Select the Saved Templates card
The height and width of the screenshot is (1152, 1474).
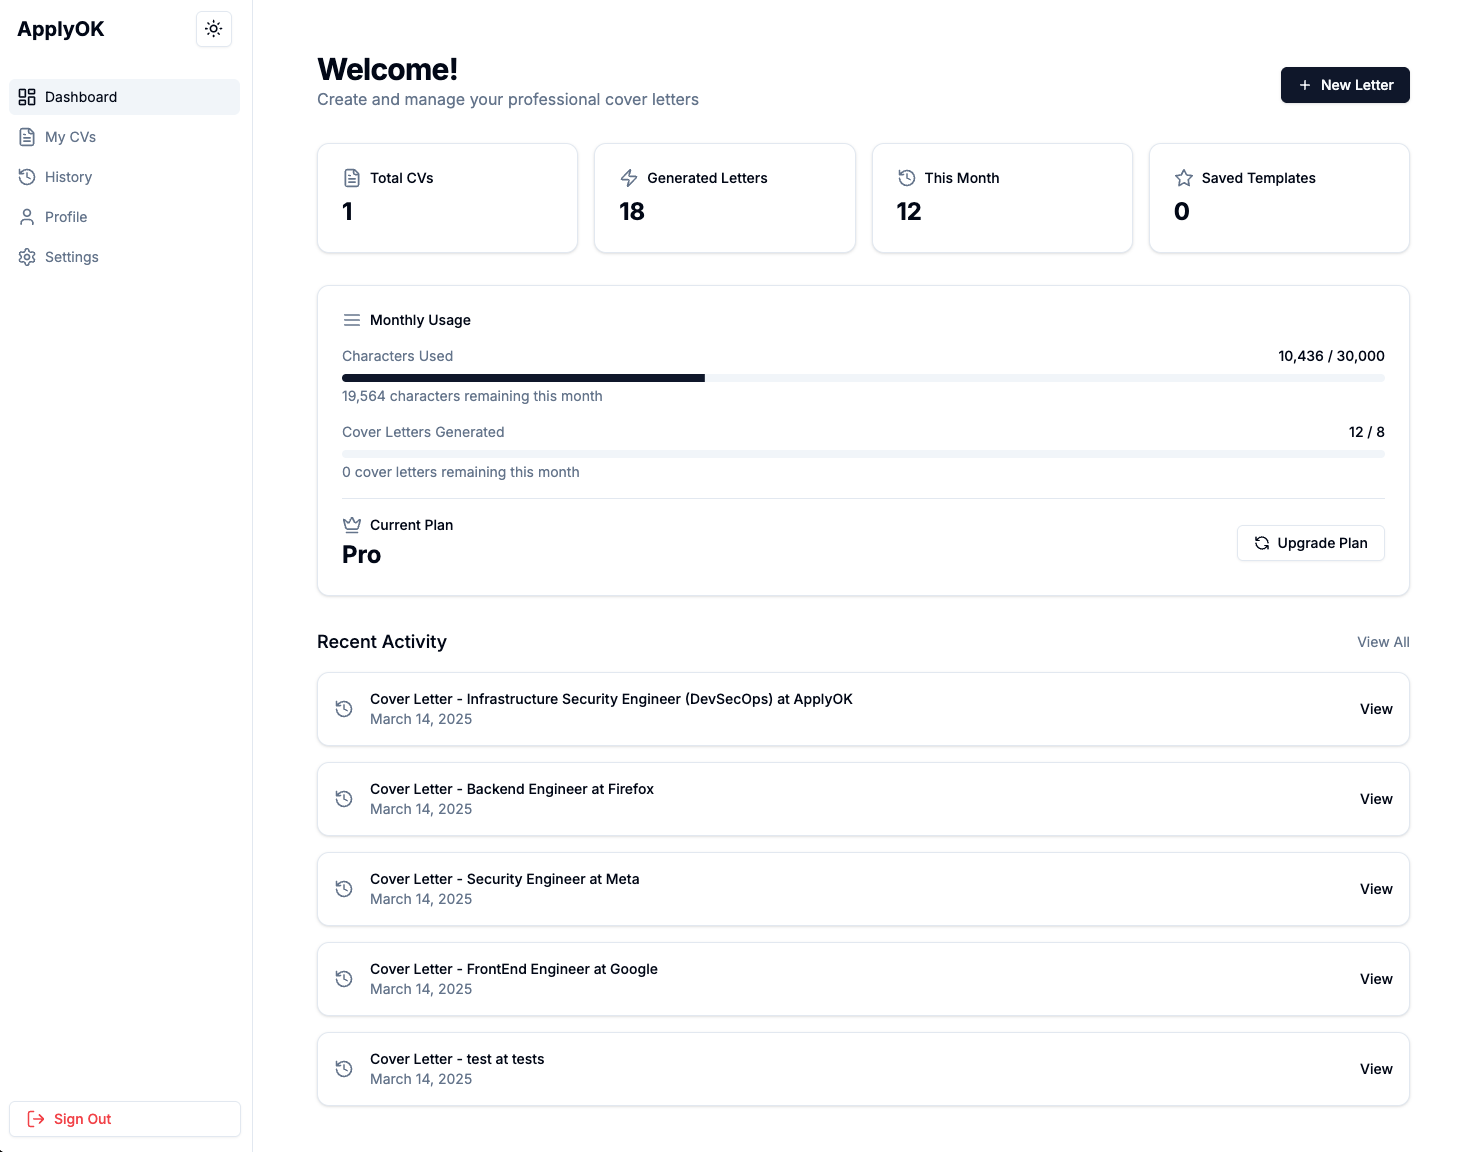pyautogui.click(x=1279, y=198)
